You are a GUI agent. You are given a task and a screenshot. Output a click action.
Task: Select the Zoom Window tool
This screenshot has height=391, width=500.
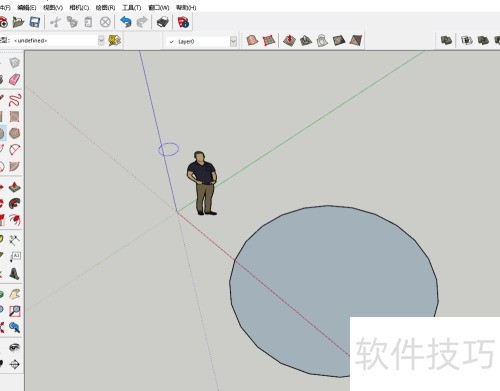click(x=15, y=311)
